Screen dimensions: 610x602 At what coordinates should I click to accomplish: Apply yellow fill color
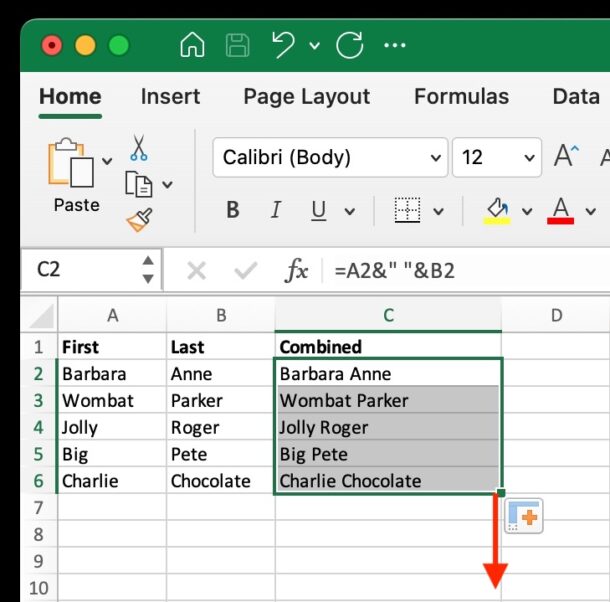[x=497, y=211]
